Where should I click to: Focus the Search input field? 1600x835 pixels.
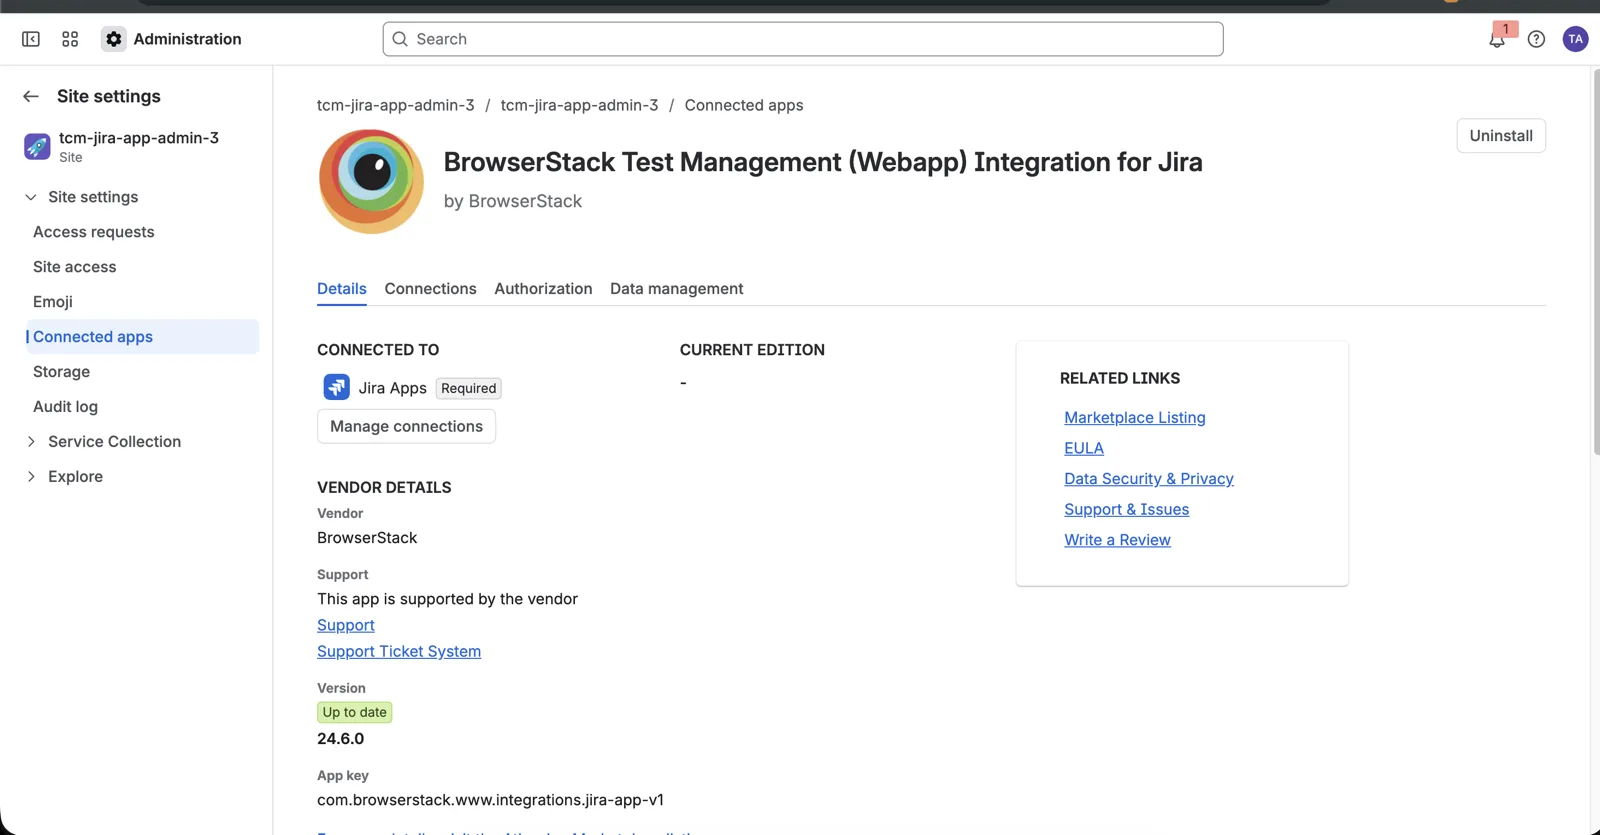pos(803,39)
